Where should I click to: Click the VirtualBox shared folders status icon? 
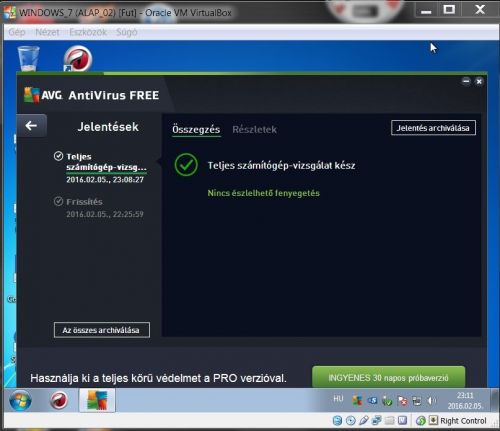(389, 421)
